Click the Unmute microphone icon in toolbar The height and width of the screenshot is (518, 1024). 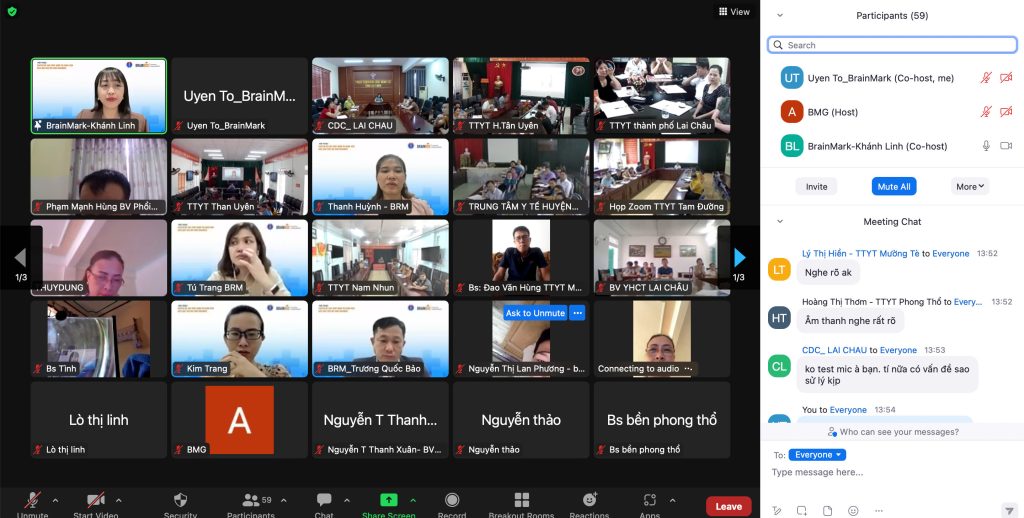pyautogui.click(x=32, y=500)
